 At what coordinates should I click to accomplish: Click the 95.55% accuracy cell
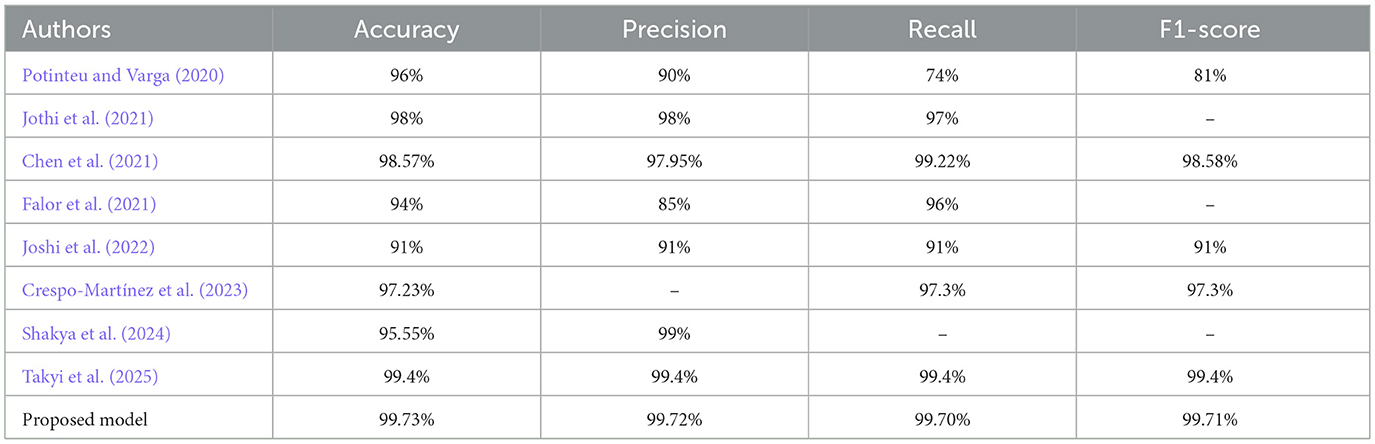tap(406, 334)
